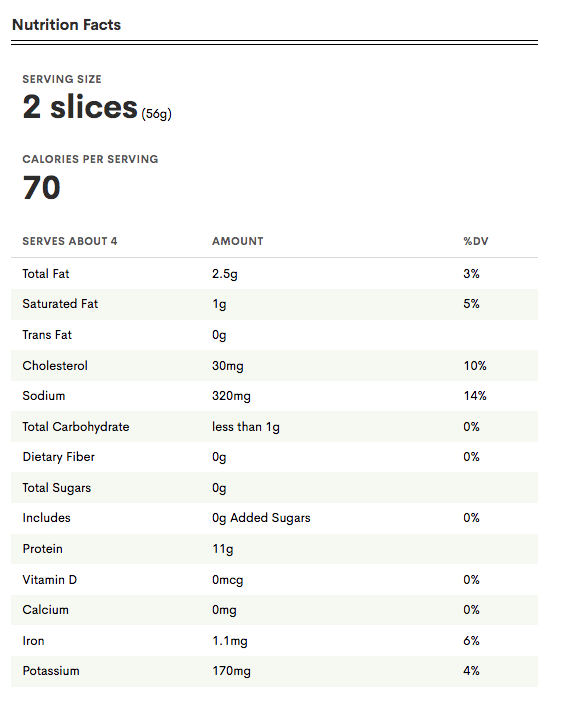The image size is (574, 711).
Task: Click the Cholesterol 30mg amount
Action: click(x=228, y=366)
